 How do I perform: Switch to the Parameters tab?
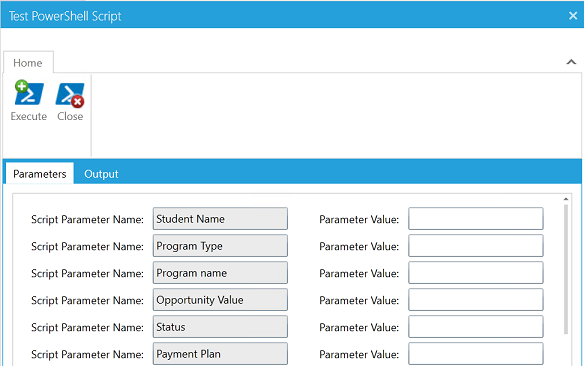click(39, 174)
